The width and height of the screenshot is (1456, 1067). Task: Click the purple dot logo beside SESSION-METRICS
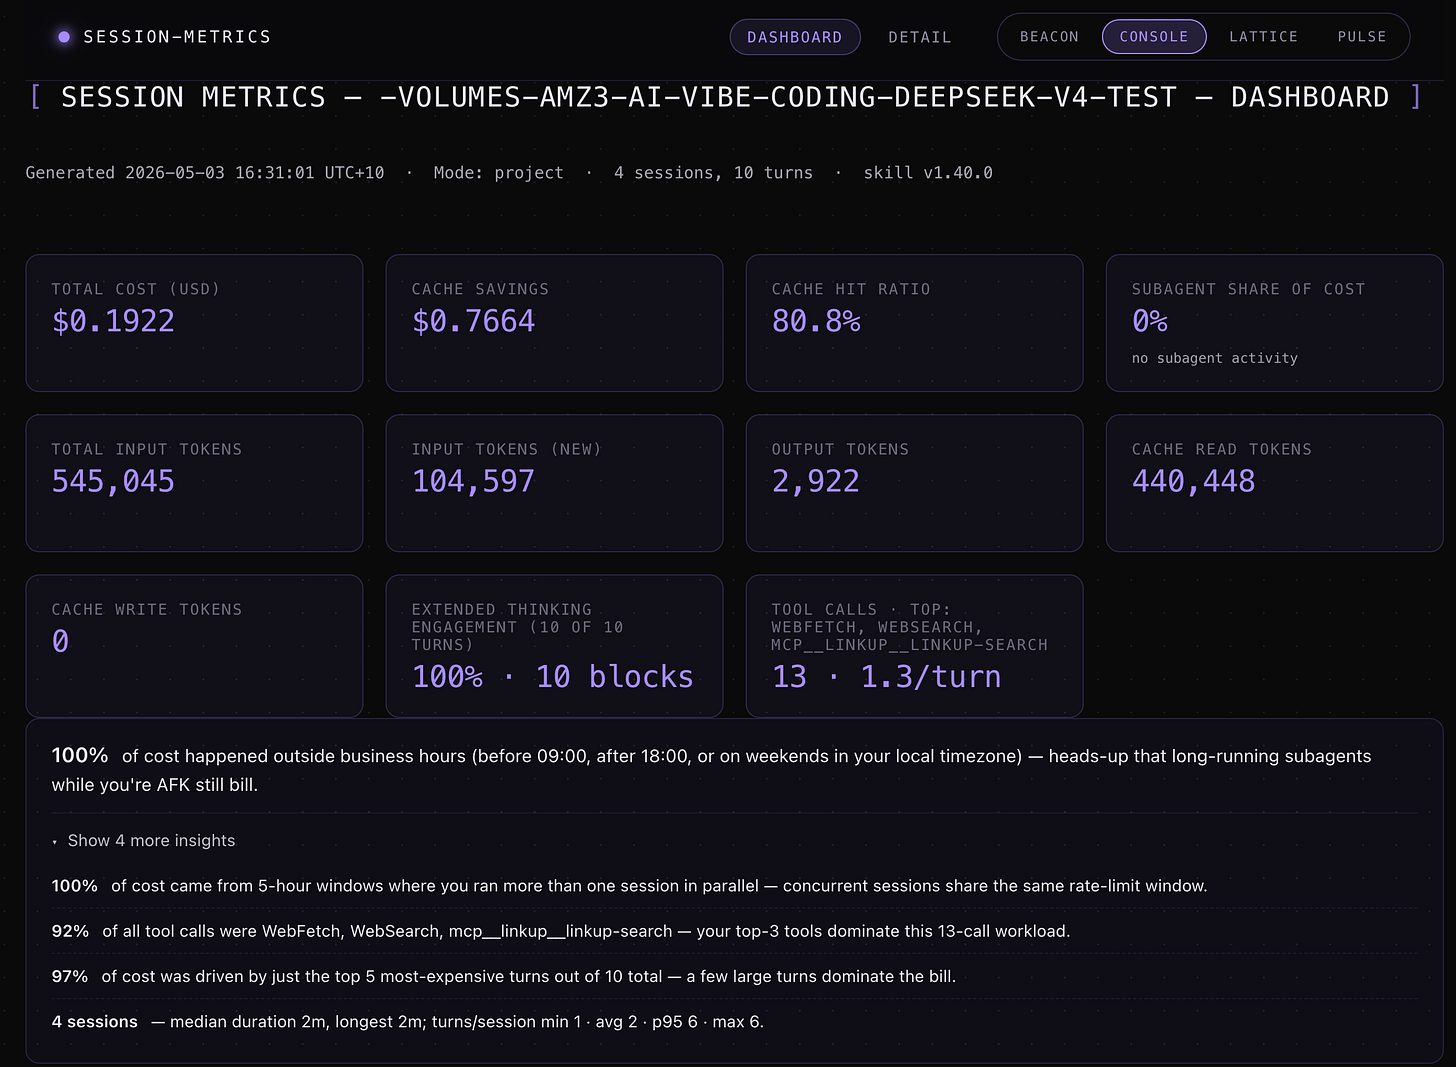[64, 37]
